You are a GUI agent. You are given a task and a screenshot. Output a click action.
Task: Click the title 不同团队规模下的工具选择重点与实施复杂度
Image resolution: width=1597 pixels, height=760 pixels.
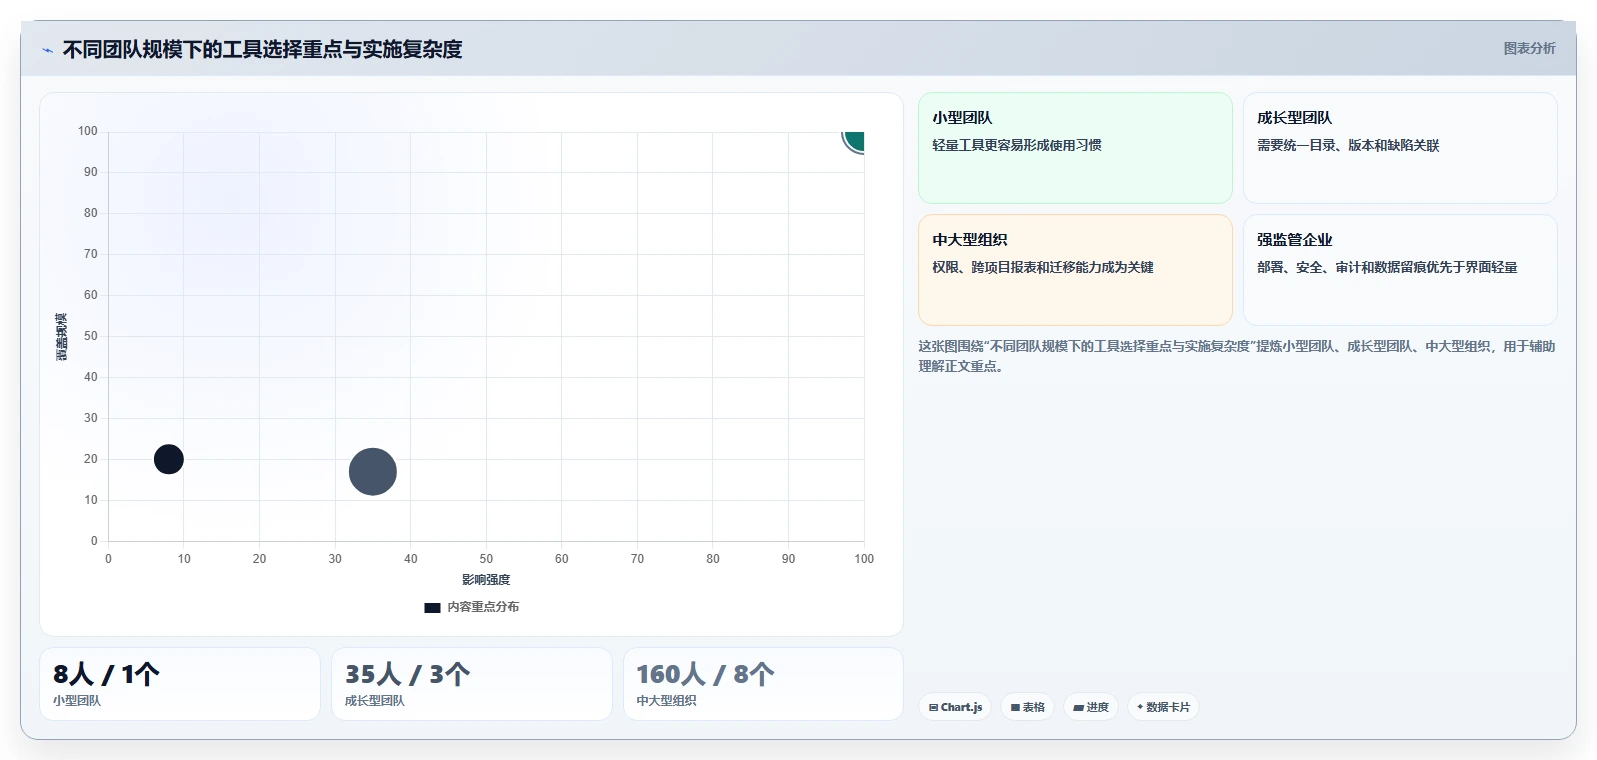coord(262,49)
